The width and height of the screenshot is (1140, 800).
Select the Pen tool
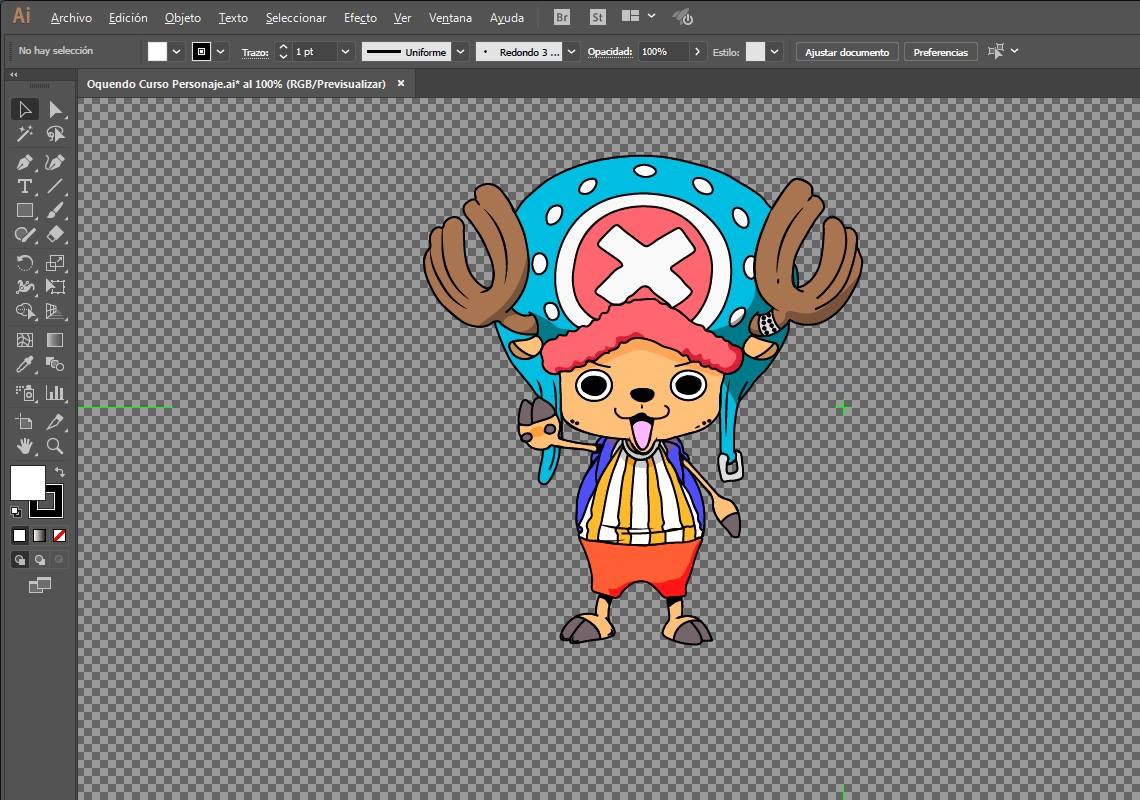(x=25, y=162)
